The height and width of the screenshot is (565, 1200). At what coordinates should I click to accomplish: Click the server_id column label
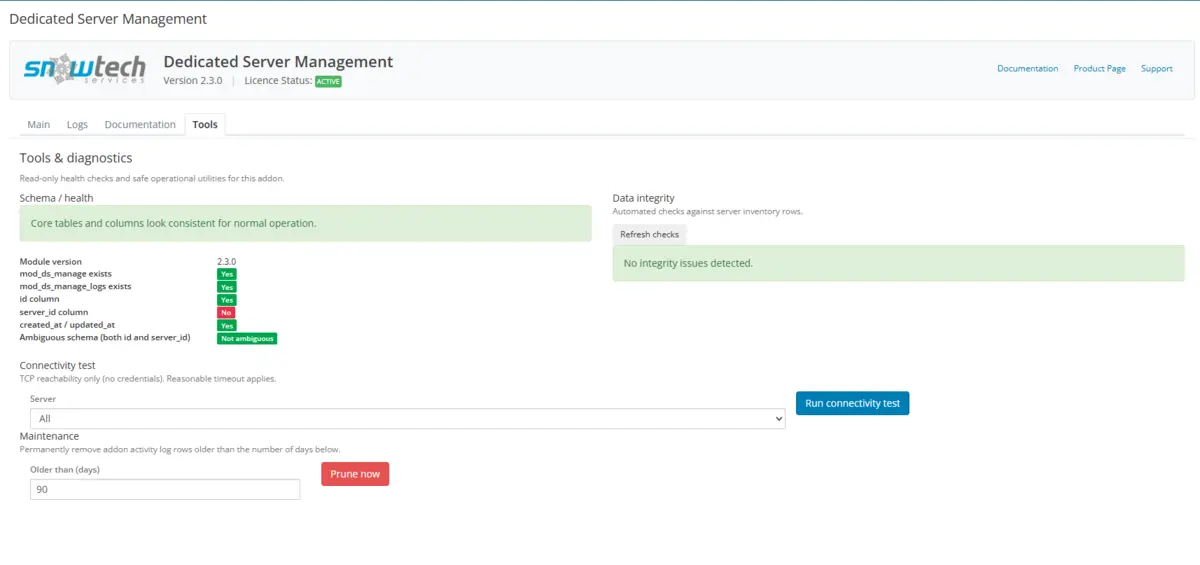point(54,312)
